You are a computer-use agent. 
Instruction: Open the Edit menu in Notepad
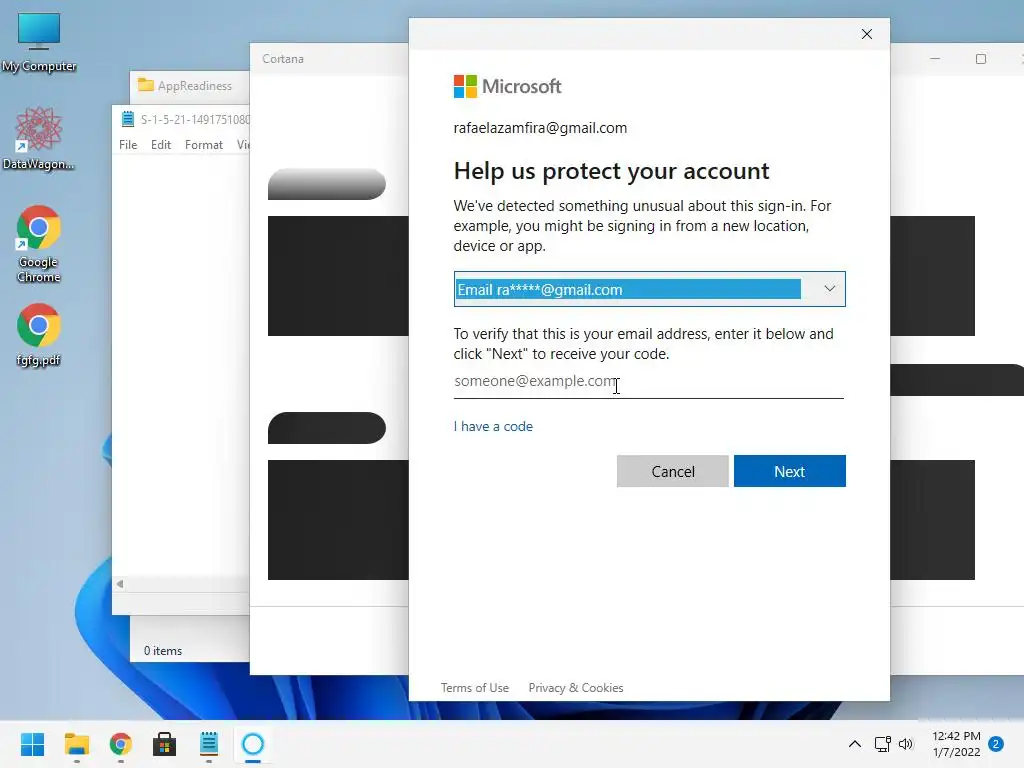point(161,145)
